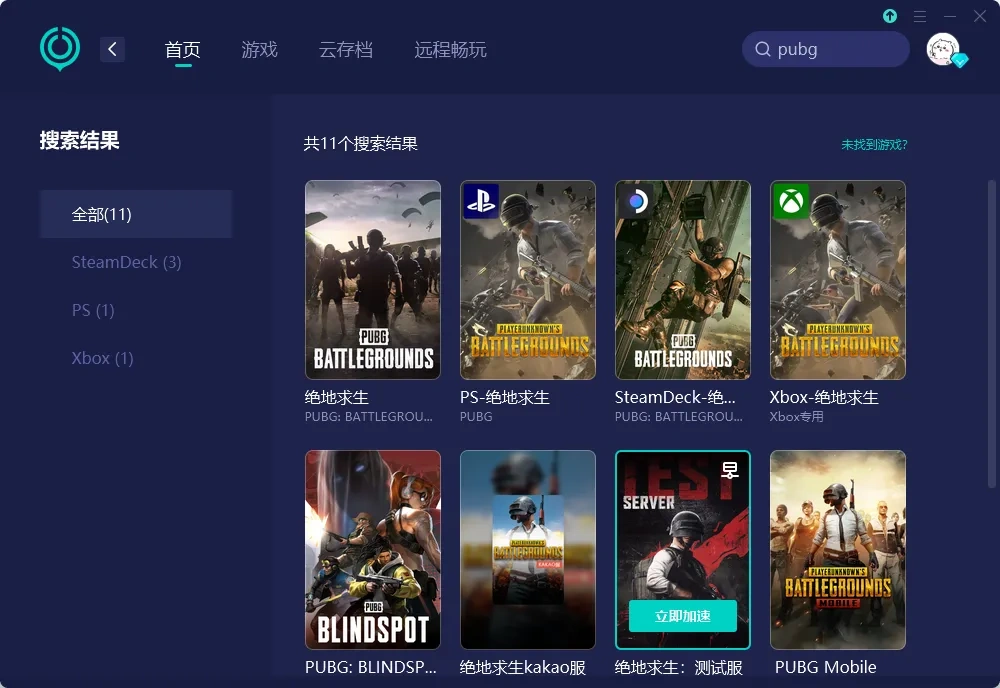The height and width of the screenshot is (688, 1000).
Task: Open the PUBG Mobile game cover
Action: click(x=838, y=550)
